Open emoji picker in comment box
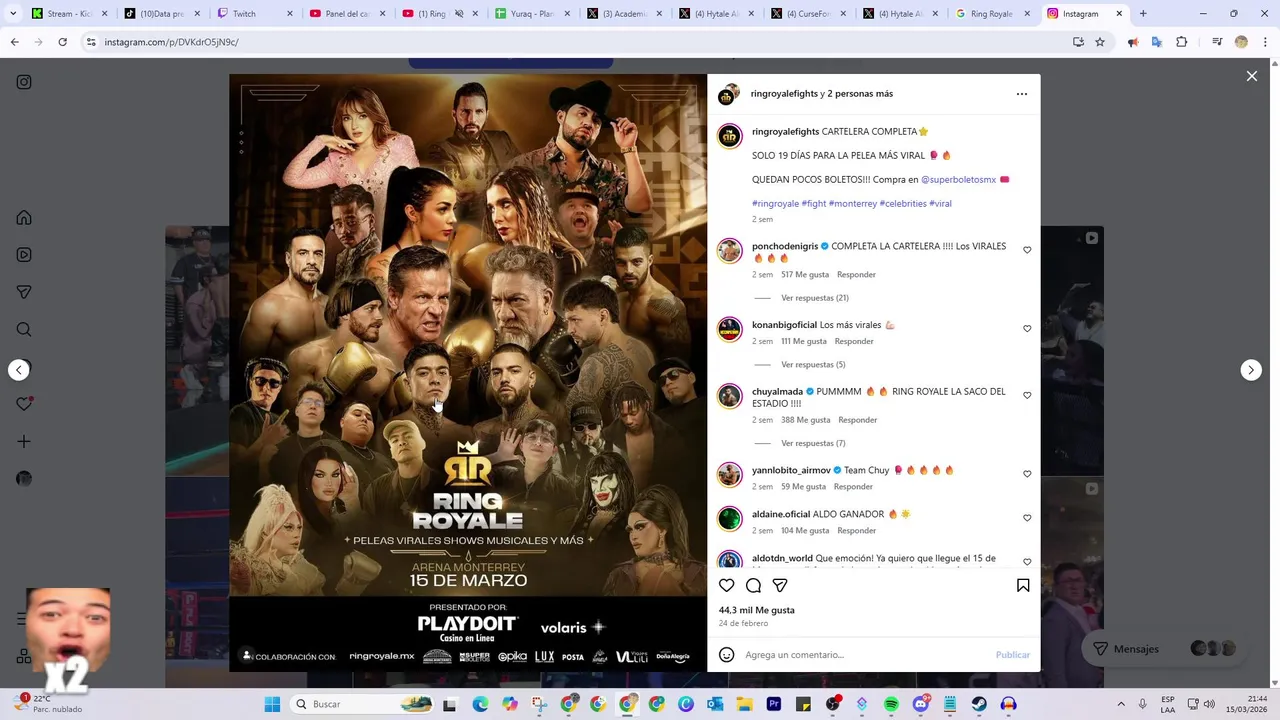Image resolution: width=1280 pixels, height=720 pixels. tap(727, 655)
